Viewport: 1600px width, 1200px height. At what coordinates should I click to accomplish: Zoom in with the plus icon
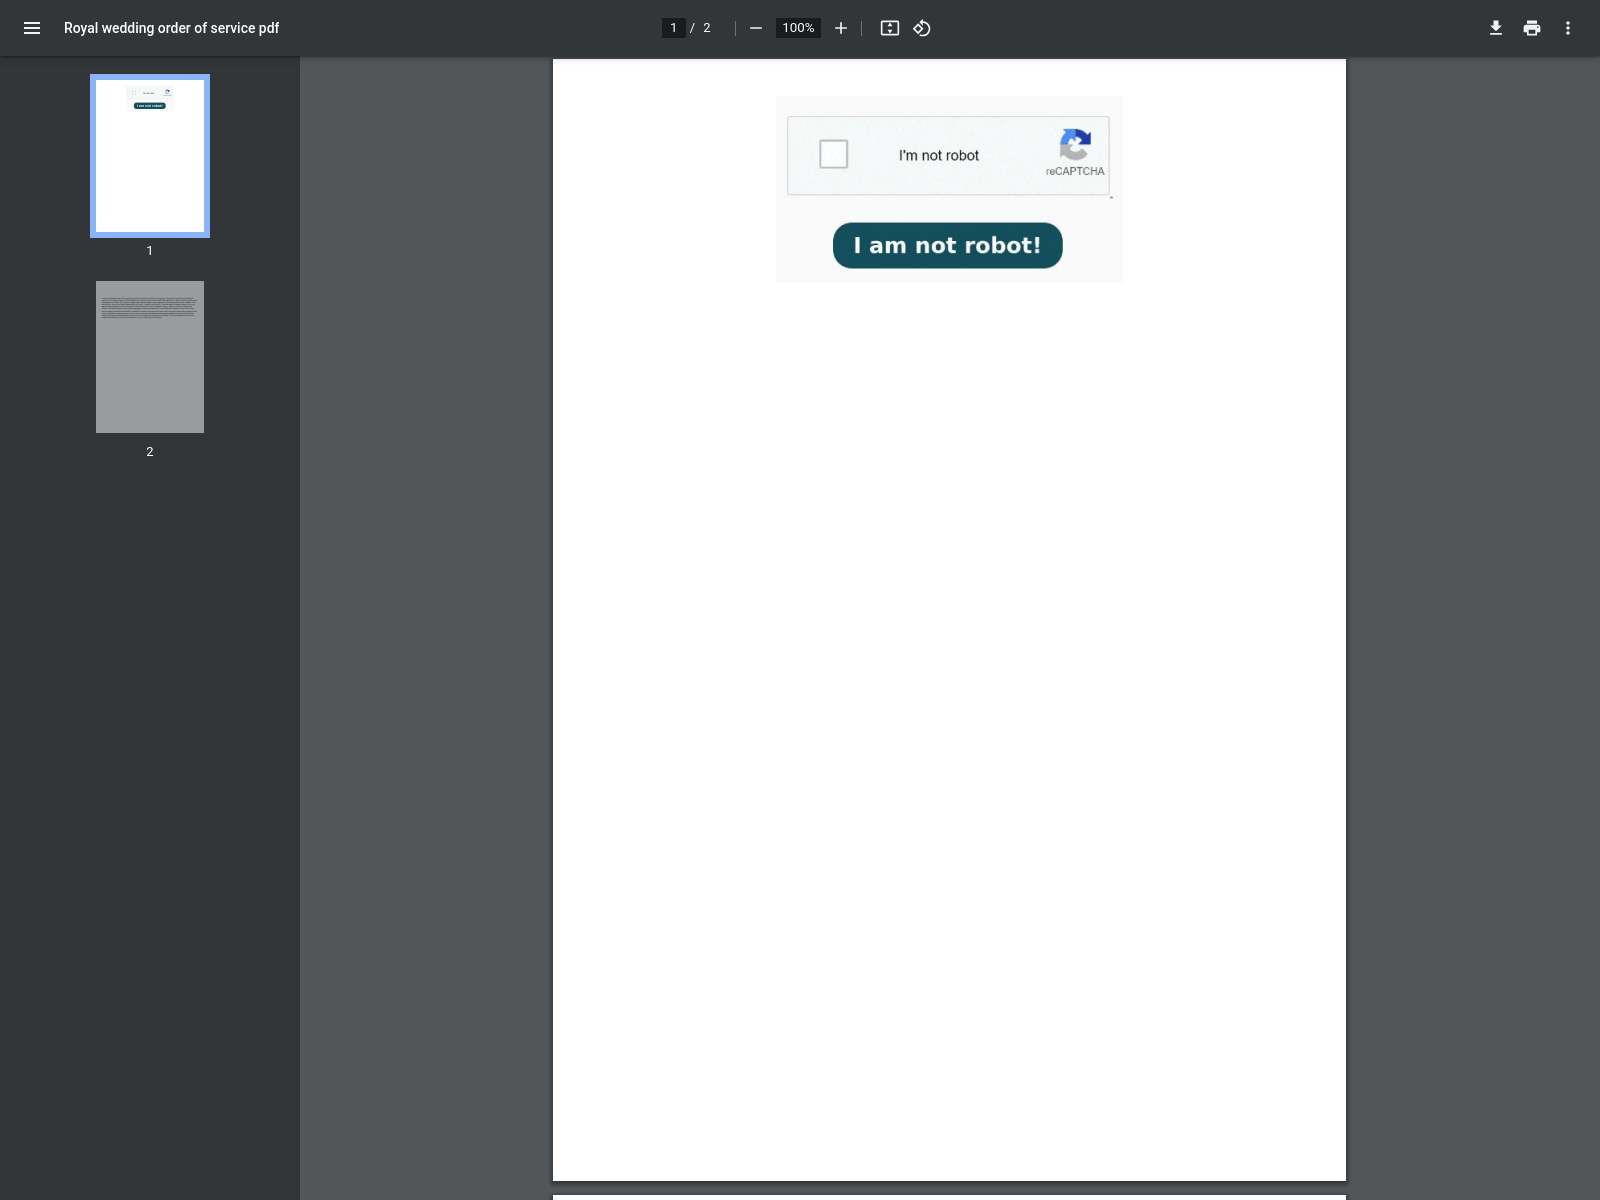pos(841,28)
